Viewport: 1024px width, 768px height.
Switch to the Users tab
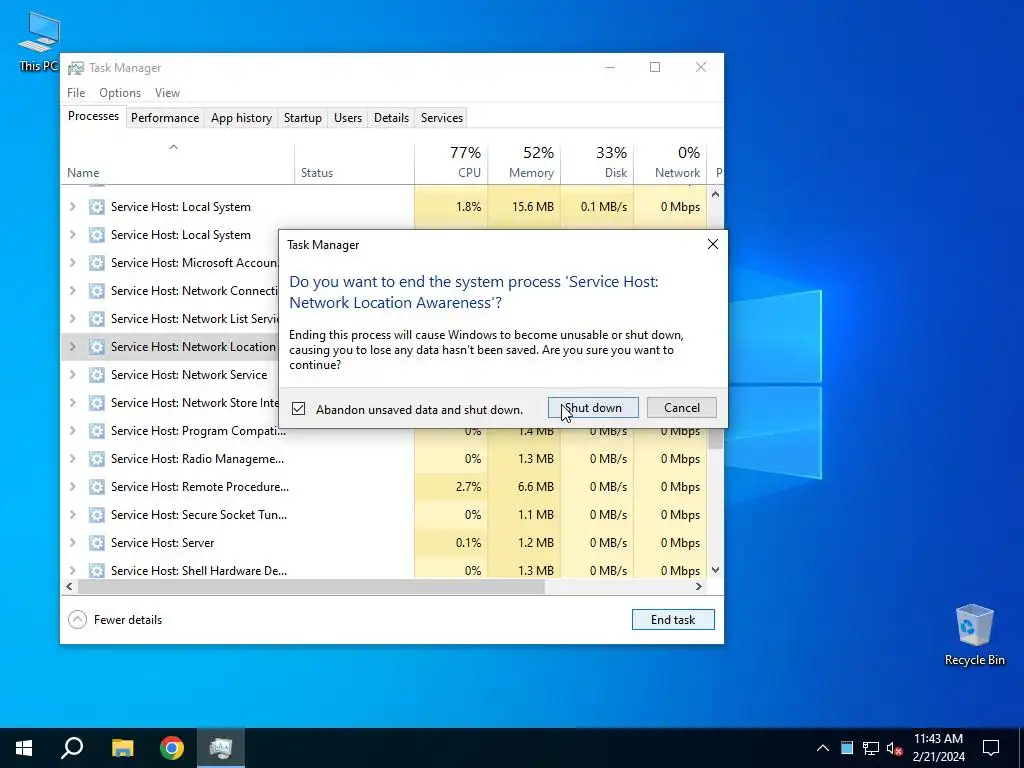(347, 118)
